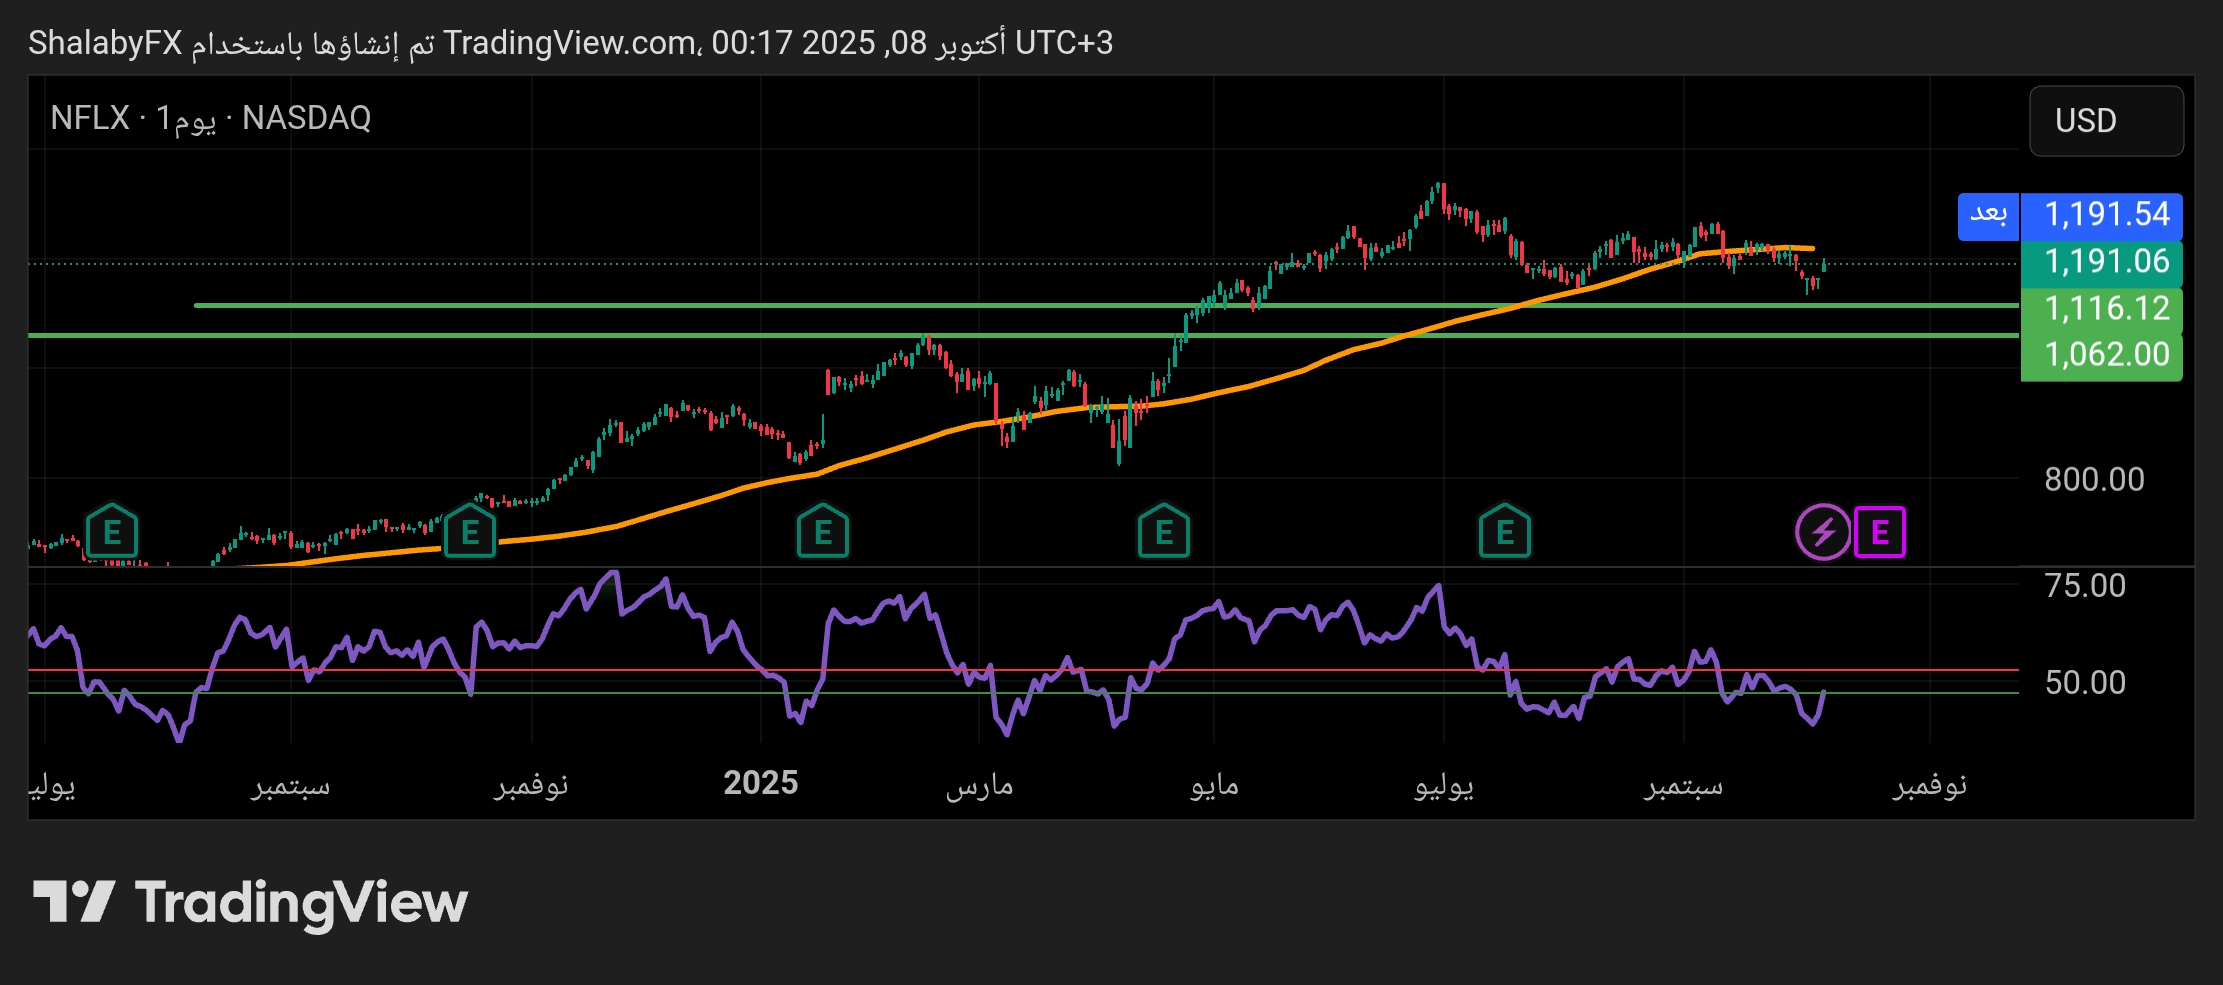This screenshot has width=2223, height=985.
Task: Click the second green earnings marker from left
Action: point(469,532)
